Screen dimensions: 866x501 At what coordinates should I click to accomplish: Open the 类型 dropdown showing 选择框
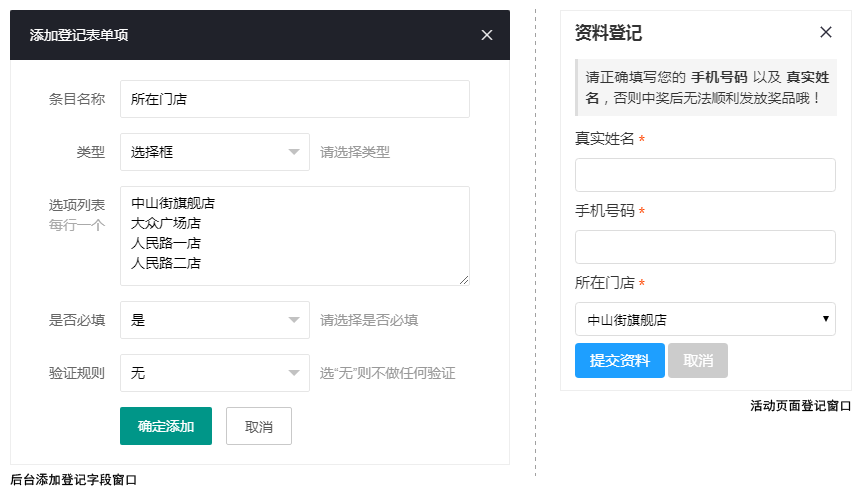point(215,152)
